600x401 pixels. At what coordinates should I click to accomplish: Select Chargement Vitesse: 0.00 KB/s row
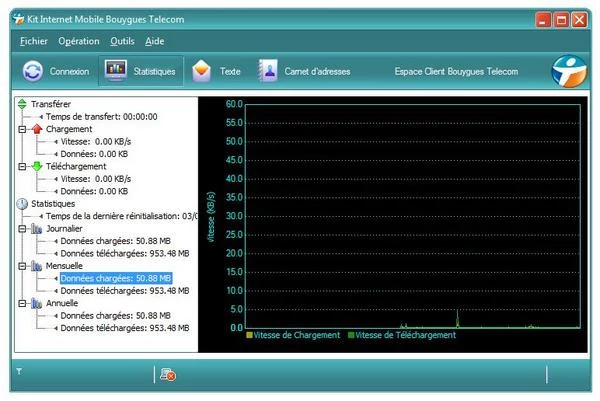click(96, 141)
